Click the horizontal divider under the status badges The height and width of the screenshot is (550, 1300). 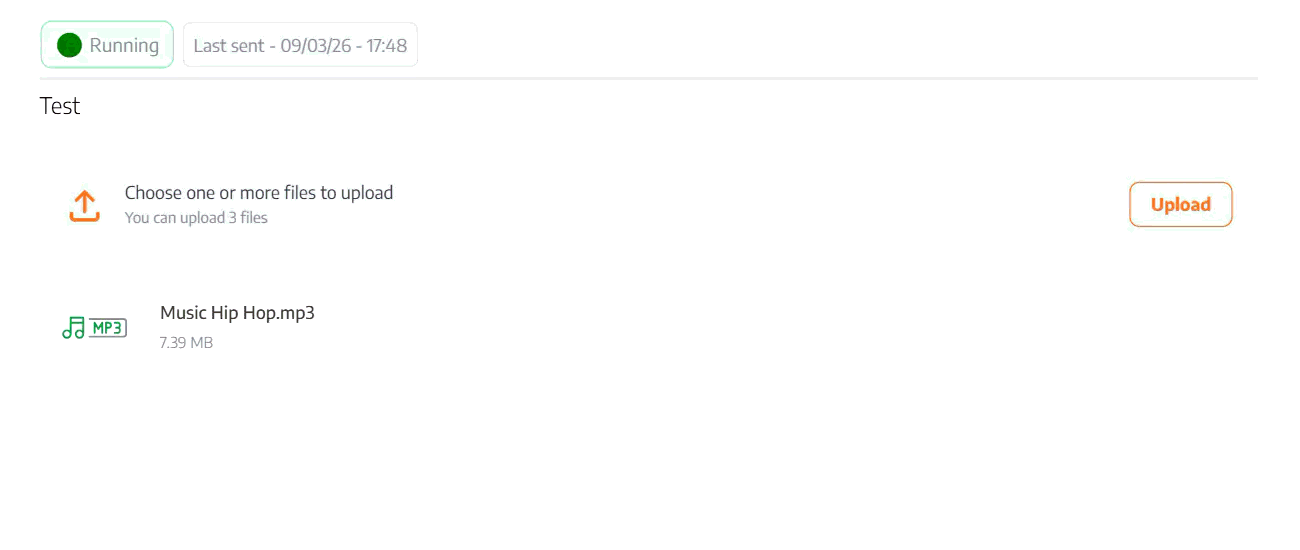coord(648,78)
